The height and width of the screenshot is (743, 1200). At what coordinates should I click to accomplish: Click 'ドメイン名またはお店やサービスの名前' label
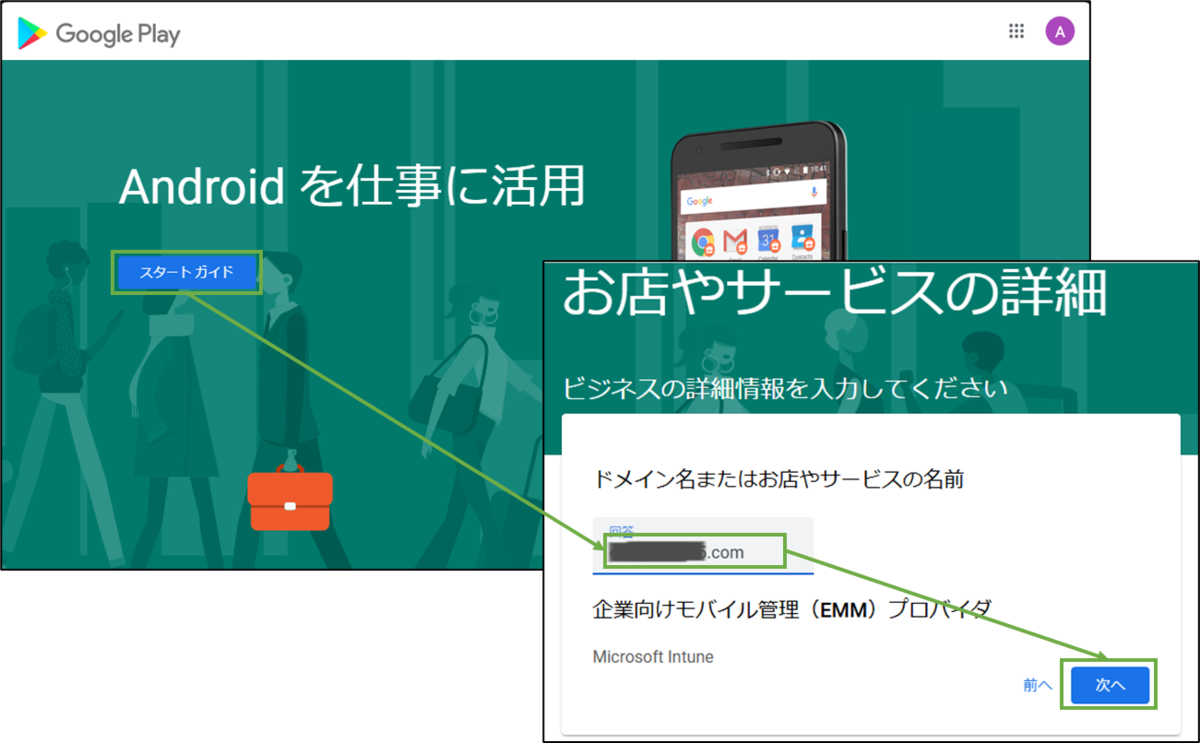click(x=778, y=480)
